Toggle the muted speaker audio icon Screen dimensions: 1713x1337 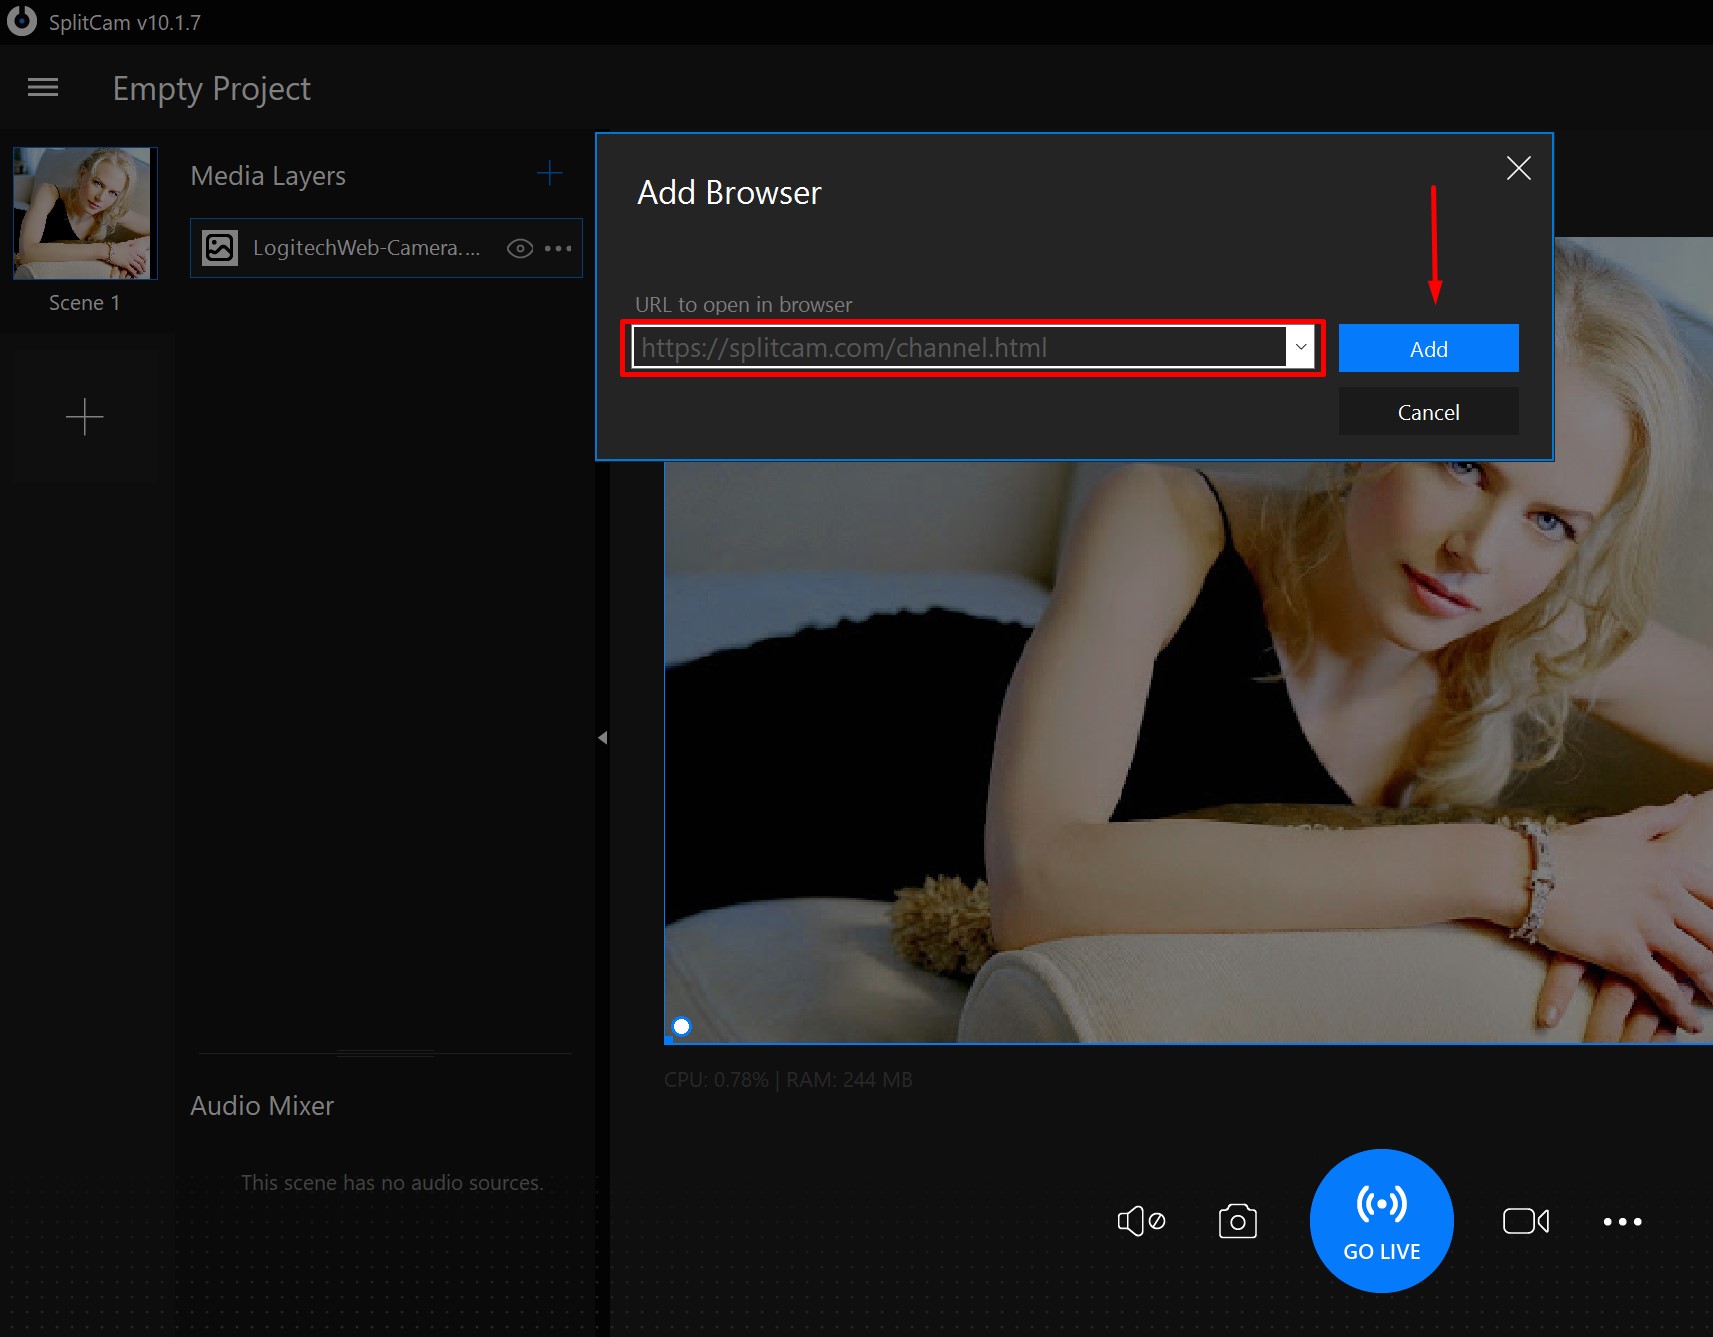point(1140,1221)
